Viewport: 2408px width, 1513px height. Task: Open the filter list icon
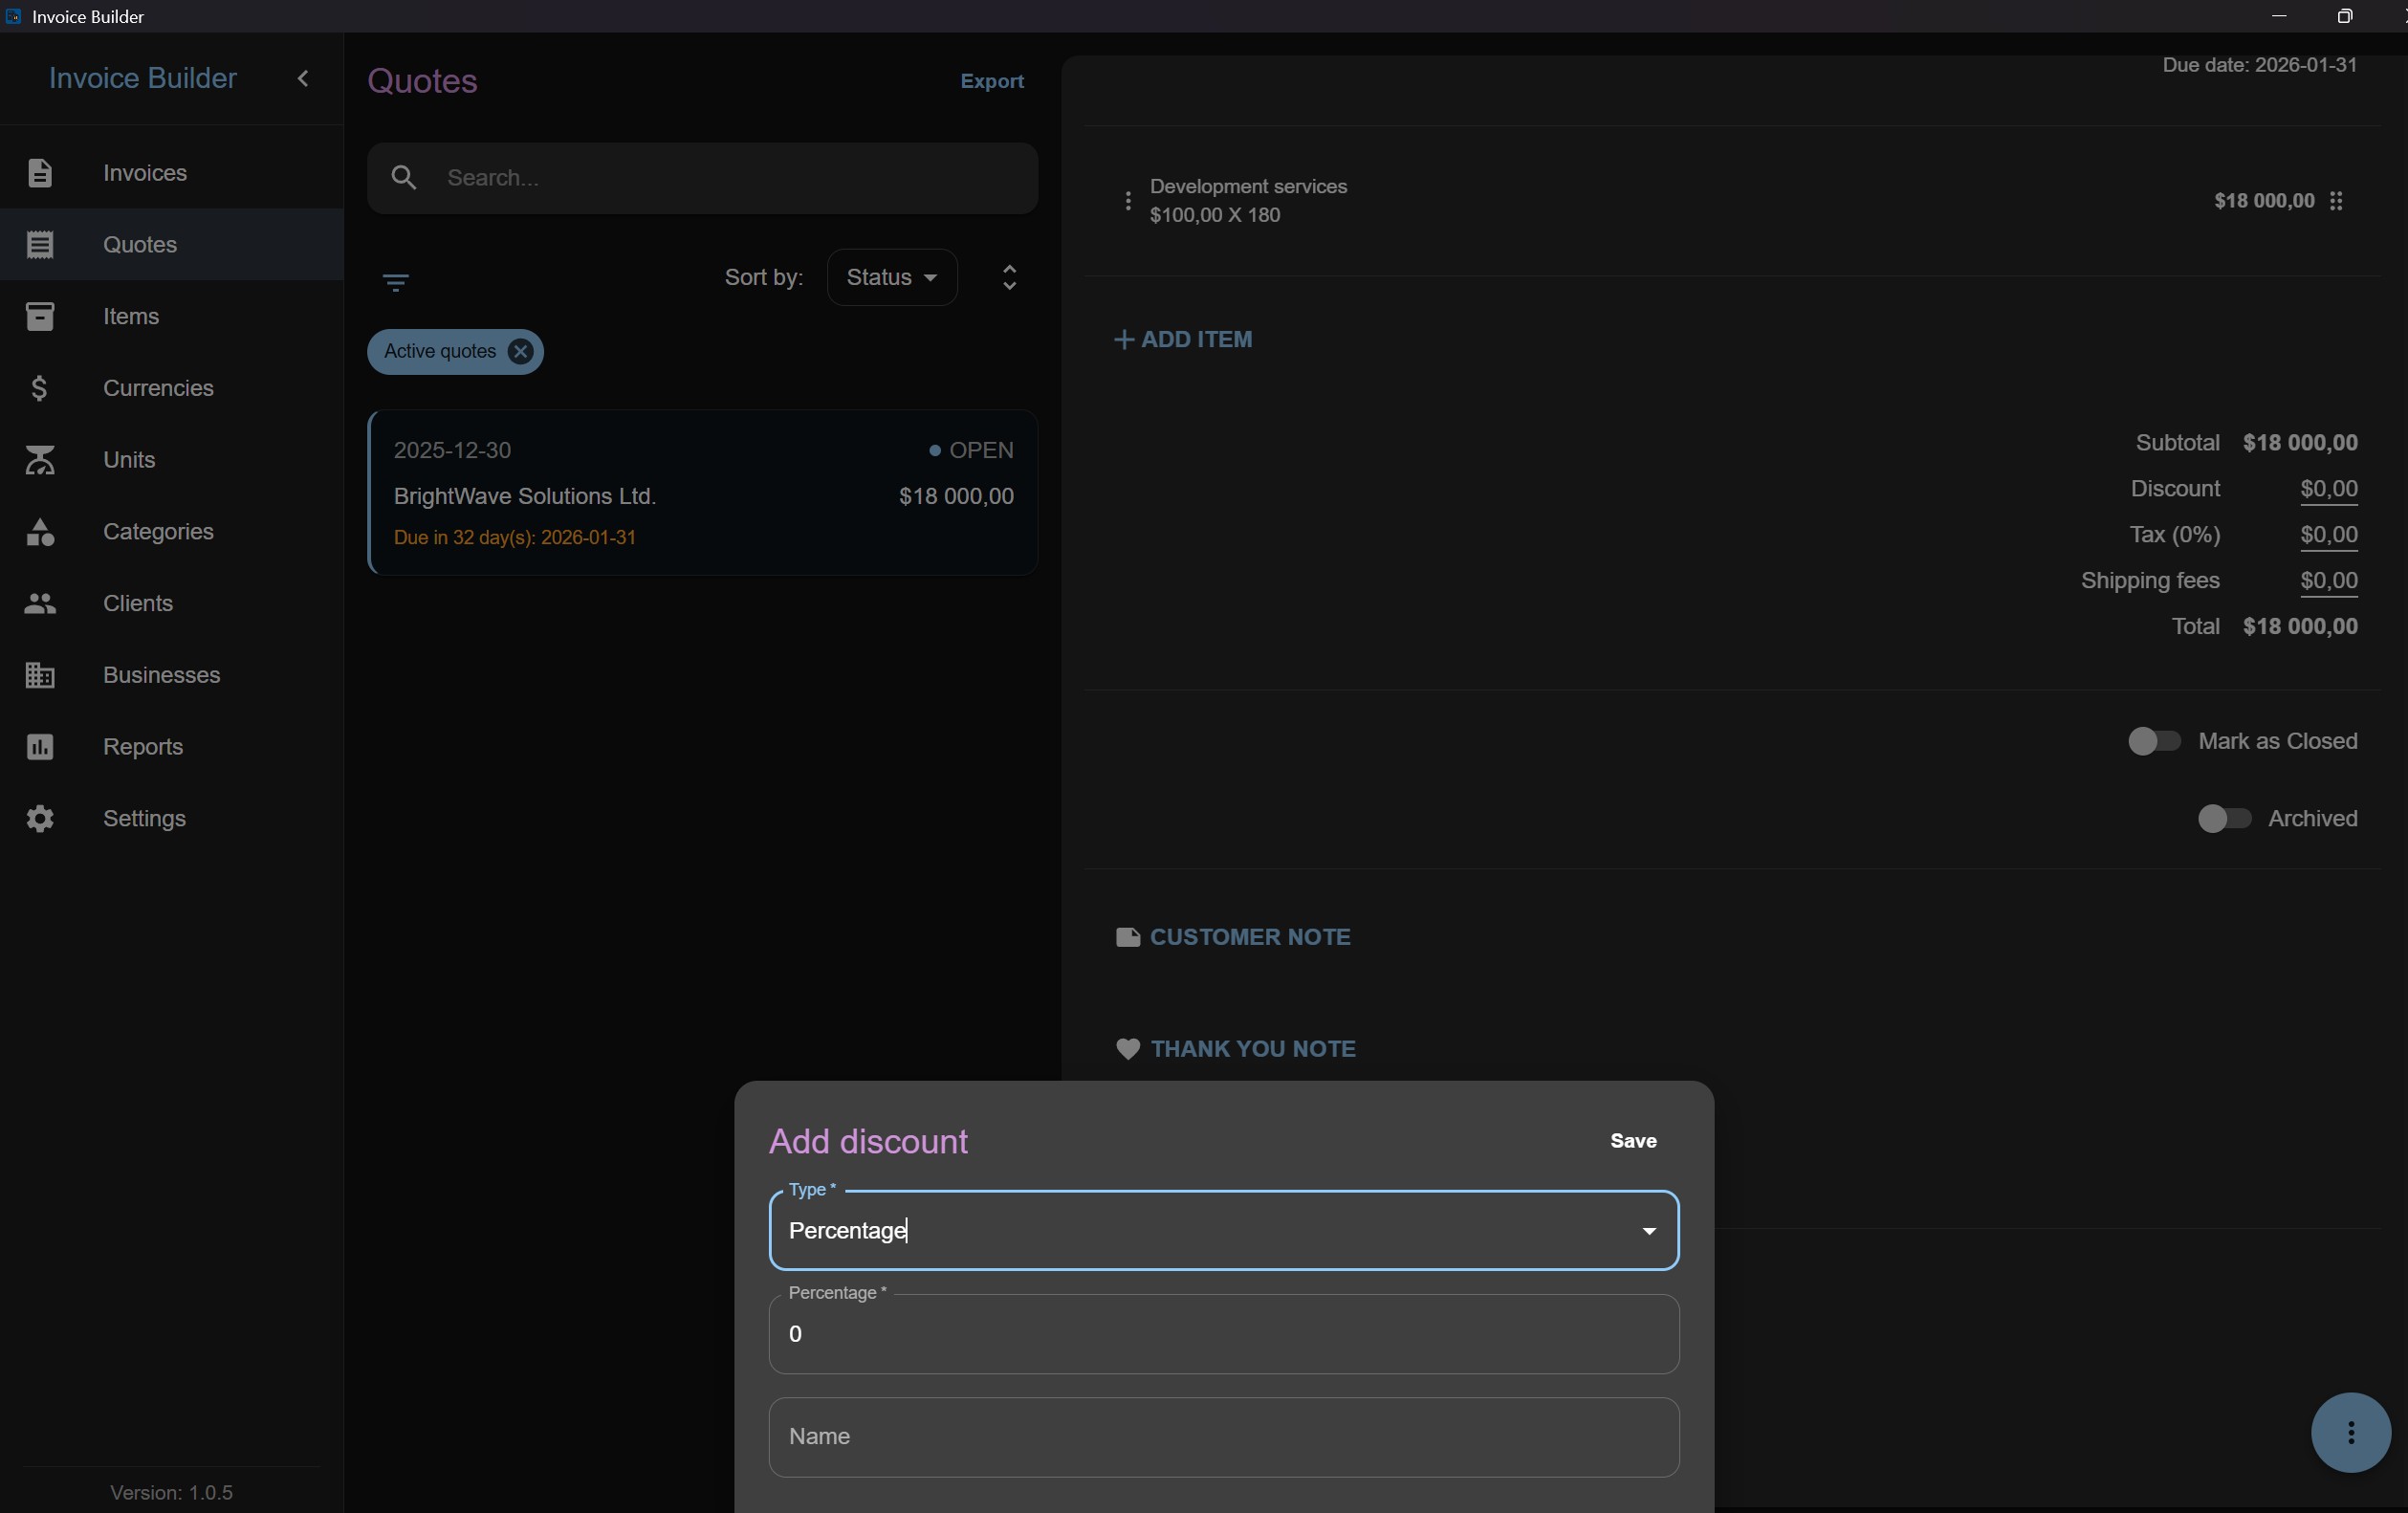(x=395, y=283)
